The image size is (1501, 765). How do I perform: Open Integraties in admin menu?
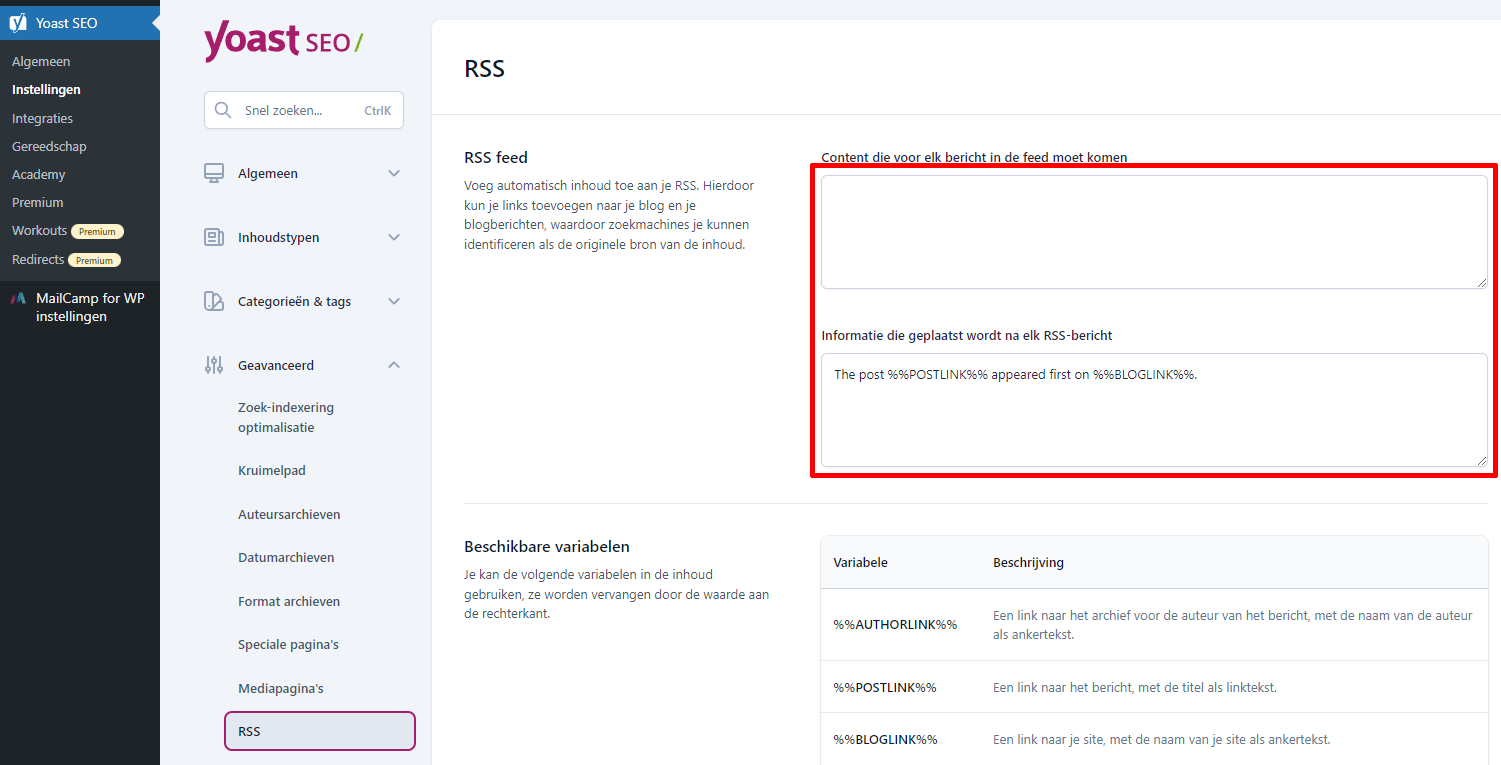(42, 118)
